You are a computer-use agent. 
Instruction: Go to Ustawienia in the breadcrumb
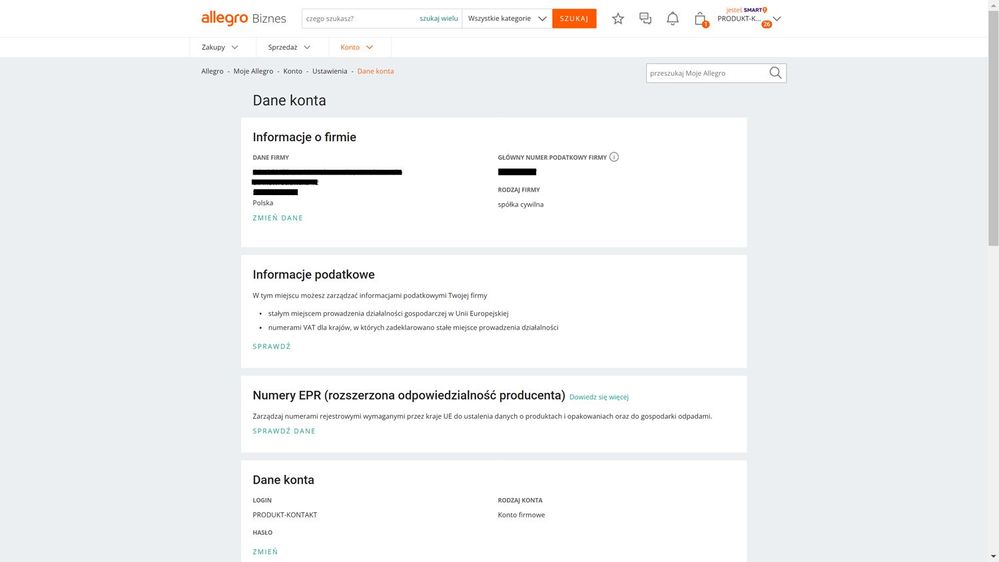pos(329,71)
